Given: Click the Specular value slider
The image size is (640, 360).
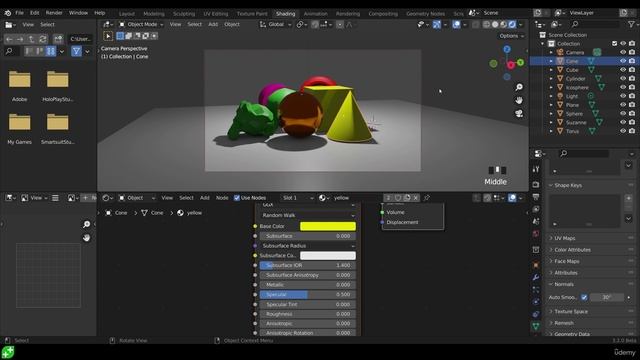Looking at the screenshot, I should pos(308,295).
